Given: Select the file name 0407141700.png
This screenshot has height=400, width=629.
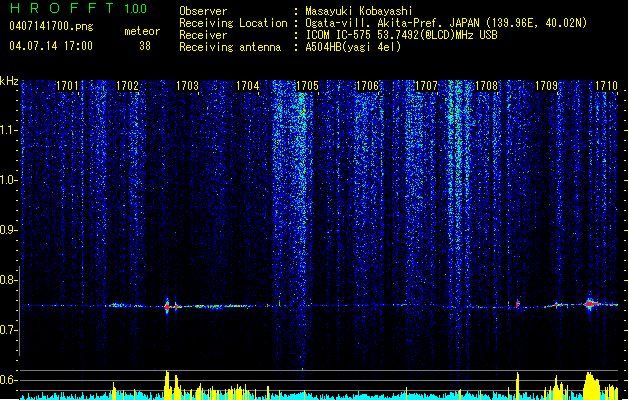Looking at the screenshot, I should coord(51,26).
